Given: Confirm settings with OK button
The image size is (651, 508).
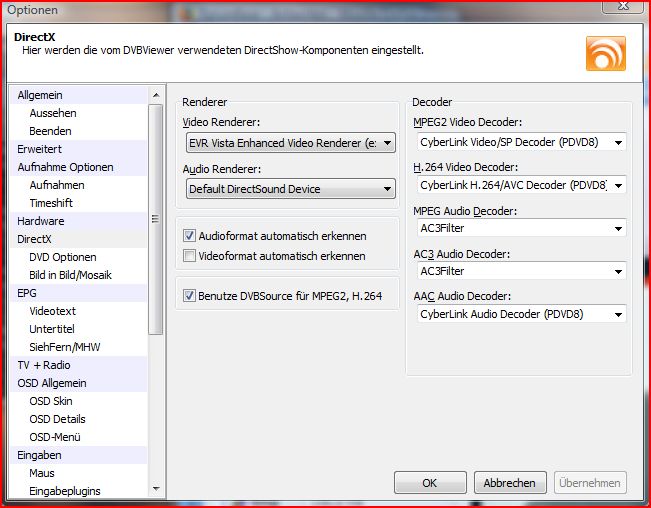Looking at the screenshot, I should pyautogui.click(x=430, y=483).
